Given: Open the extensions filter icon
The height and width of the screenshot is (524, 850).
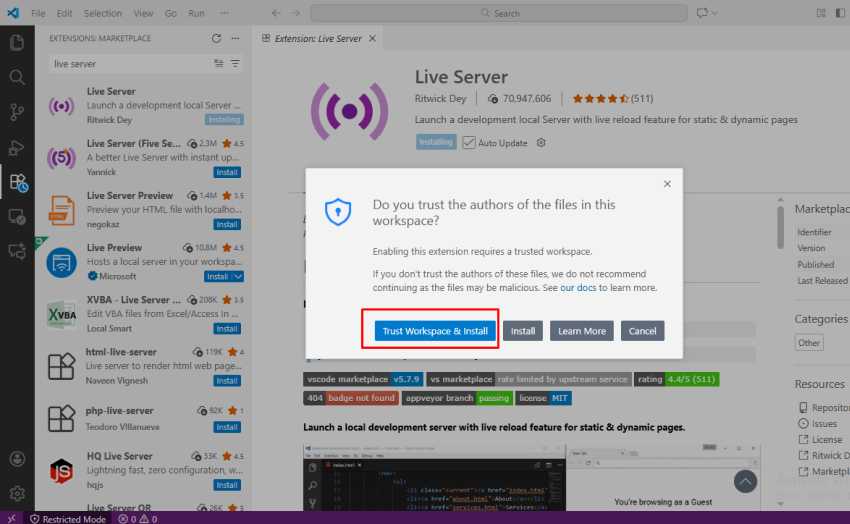Looking at the screenshot, I should [x=235, y=63].
